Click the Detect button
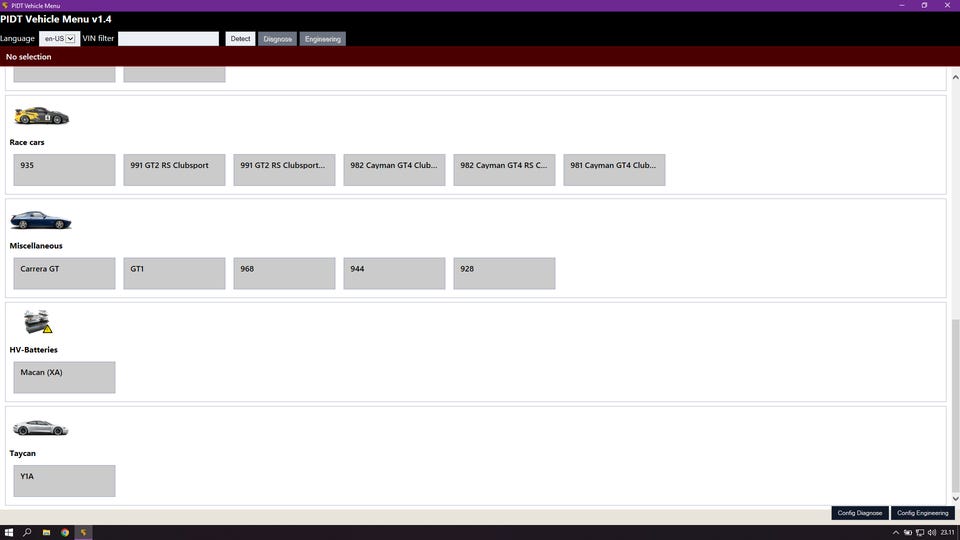This screenshot has width=960, height=540. [240, 39]
